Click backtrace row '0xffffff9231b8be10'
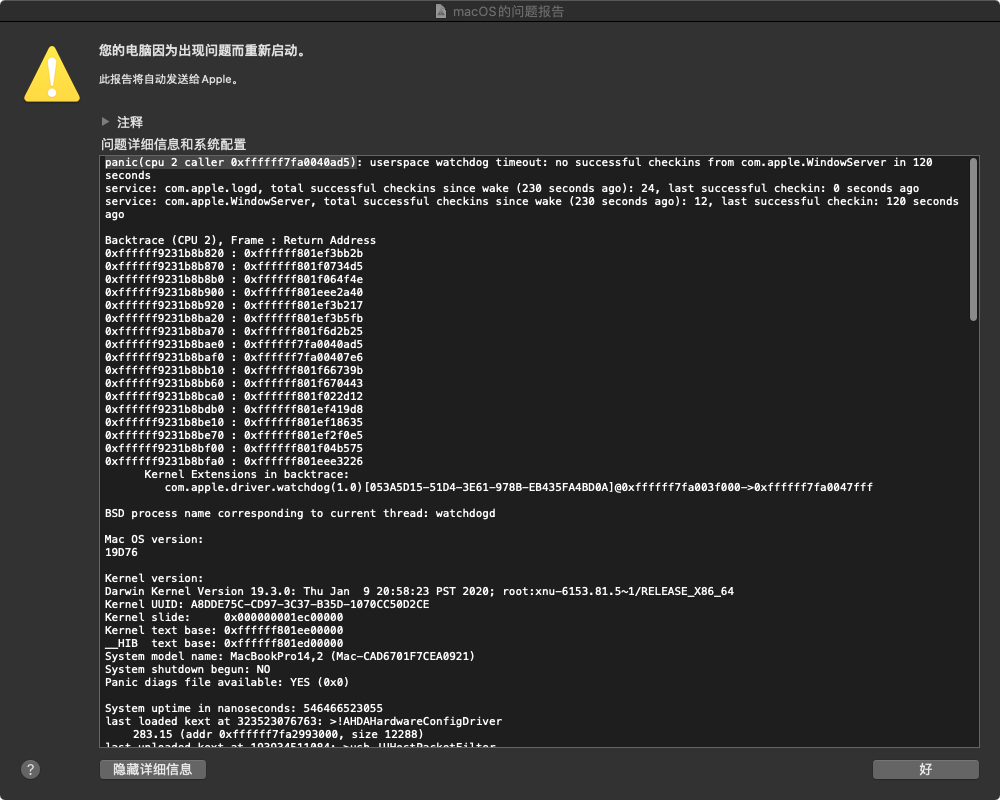 233,422
